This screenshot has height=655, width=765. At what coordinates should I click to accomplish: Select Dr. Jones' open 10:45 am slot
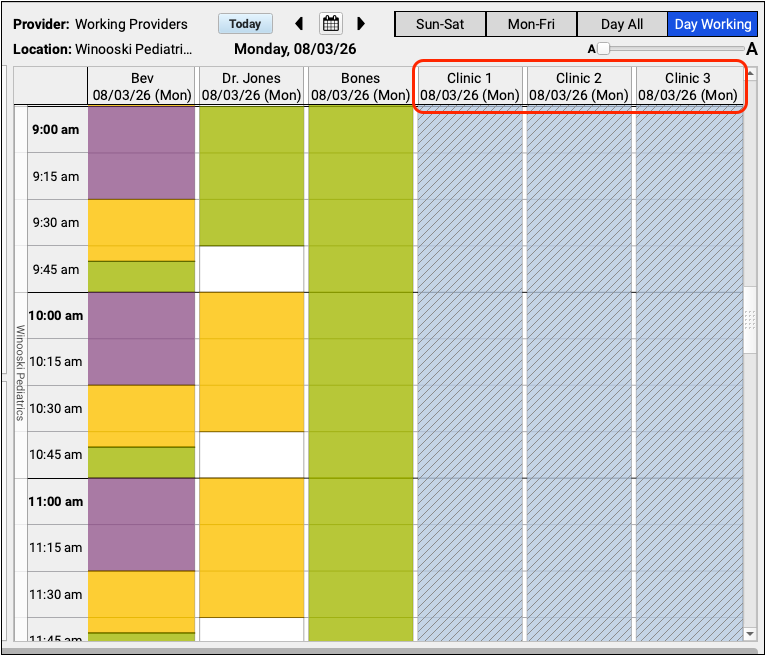(251, 455)
